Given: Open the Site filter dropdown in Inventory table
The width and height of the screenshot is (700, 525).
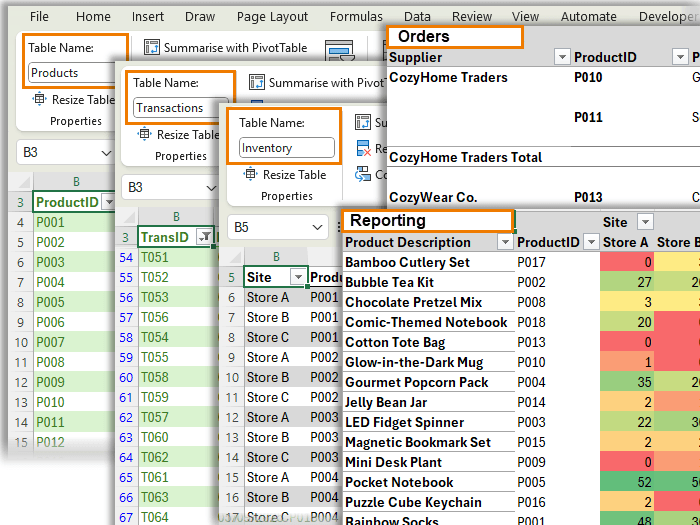Looking at the screenshot, I should 297,277.
